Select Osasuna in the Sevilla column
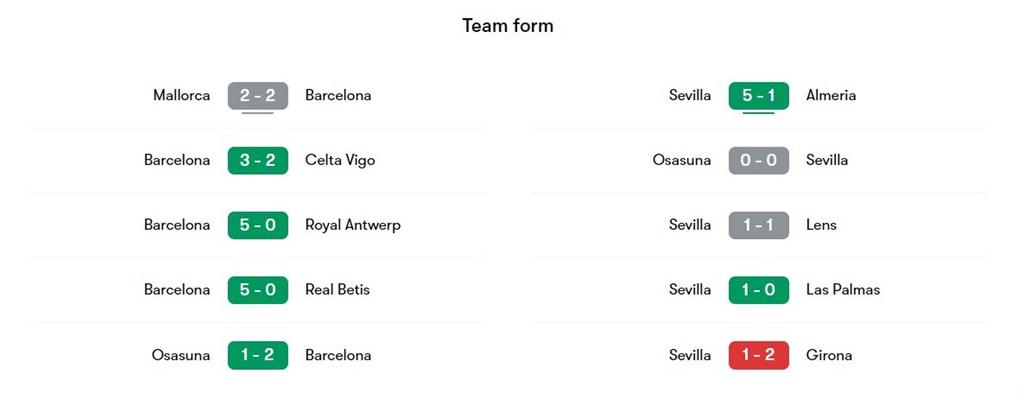This screenshot has height=393, width=1024. tap(682, 160)
